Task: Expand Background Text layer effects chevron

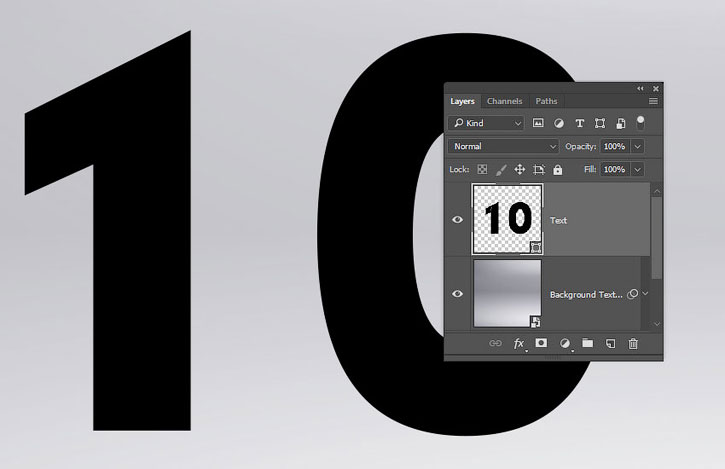Action: (x=645, y=294)
